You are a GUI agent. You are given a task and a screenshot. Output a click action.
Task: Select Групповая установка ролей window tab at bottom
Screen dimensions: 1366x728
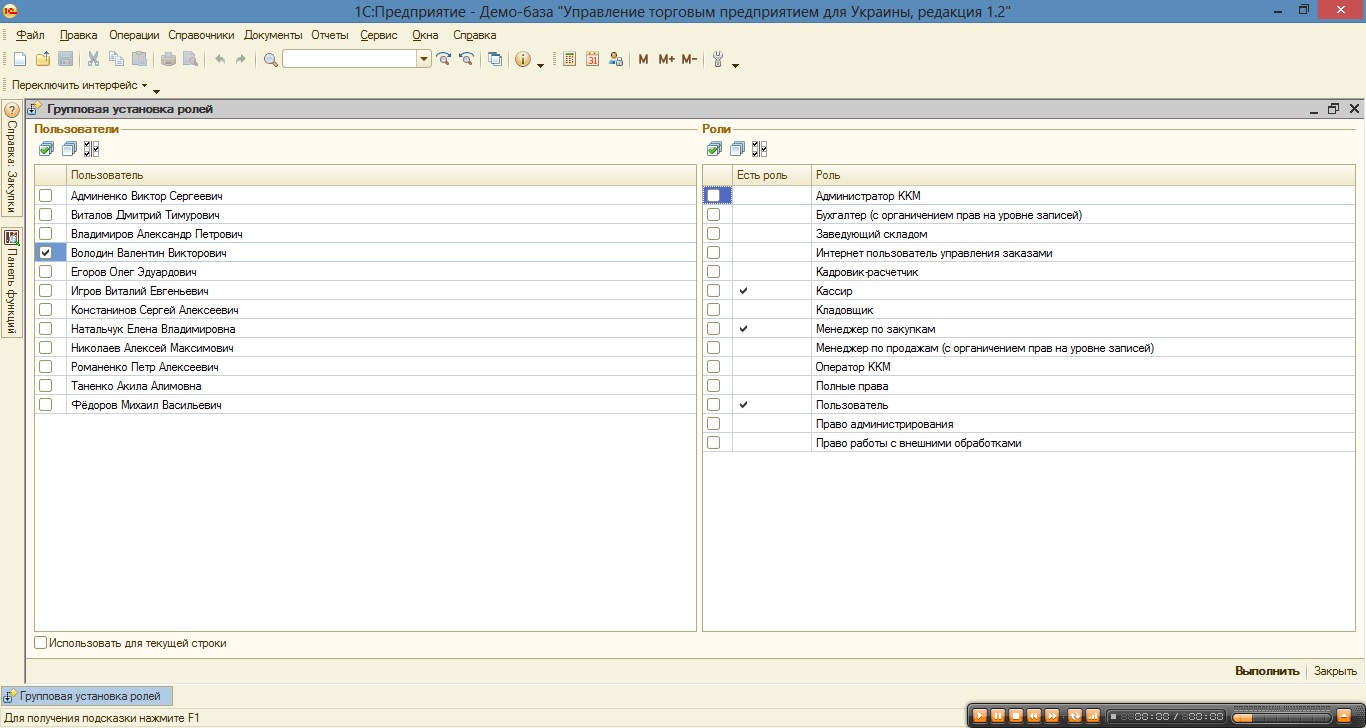88,696
